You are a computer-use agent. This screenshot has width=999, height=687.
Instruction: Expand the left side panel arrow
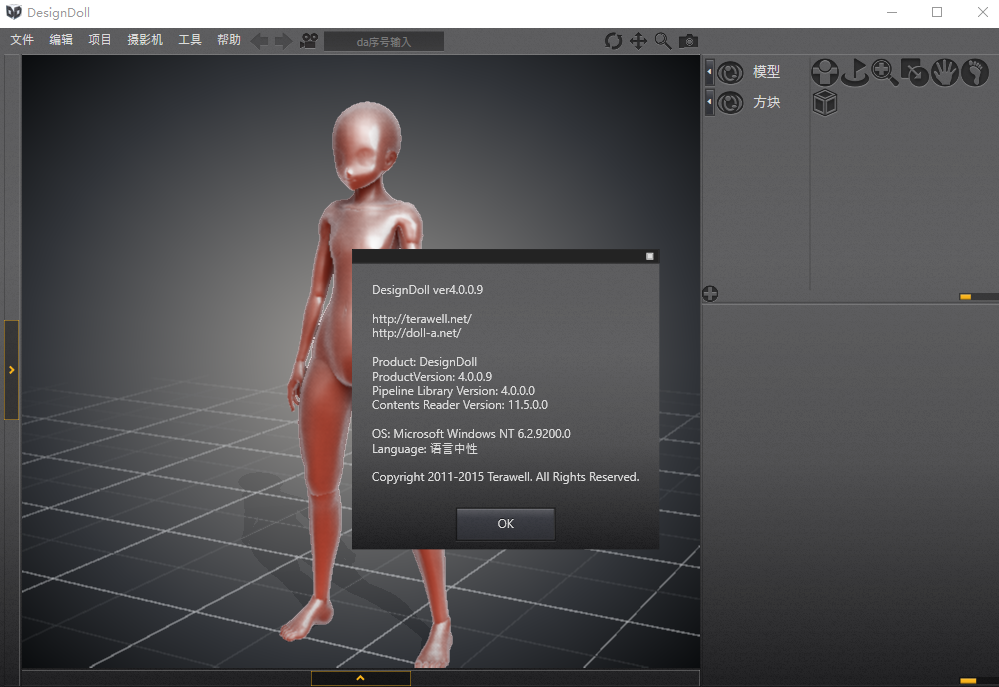point(11,370)
